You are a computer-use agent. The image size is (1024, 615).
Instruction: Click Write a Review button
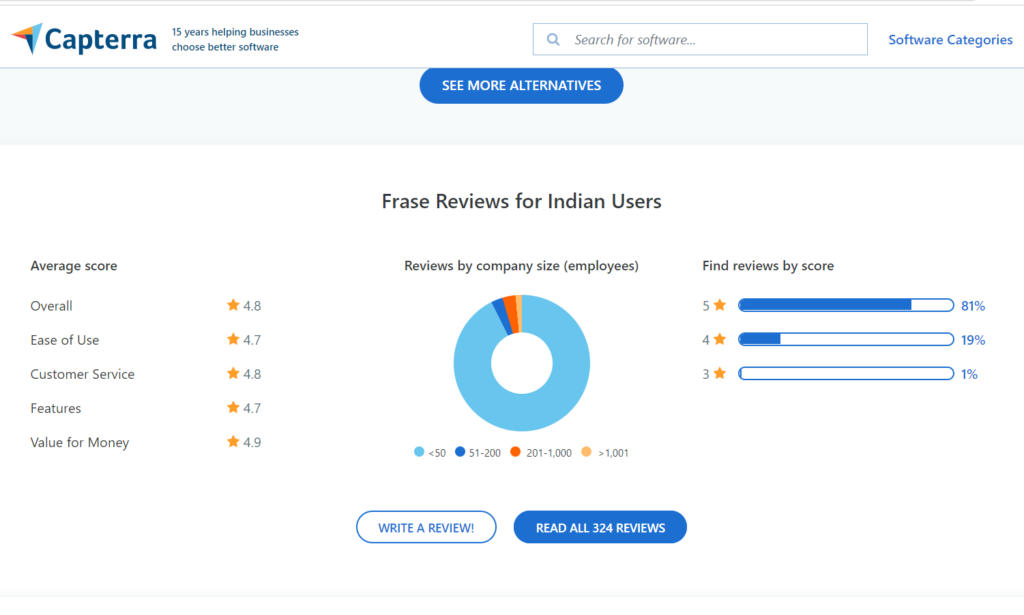coord(426,527)
